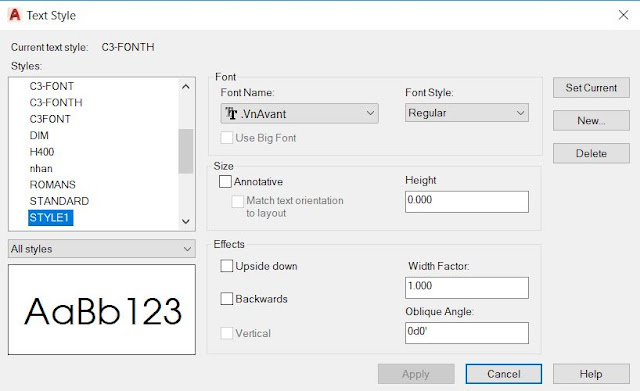The width and height of the screenshot is (640, 391).
Task: Open the Font Name dropdown
Action: [300, 113]
